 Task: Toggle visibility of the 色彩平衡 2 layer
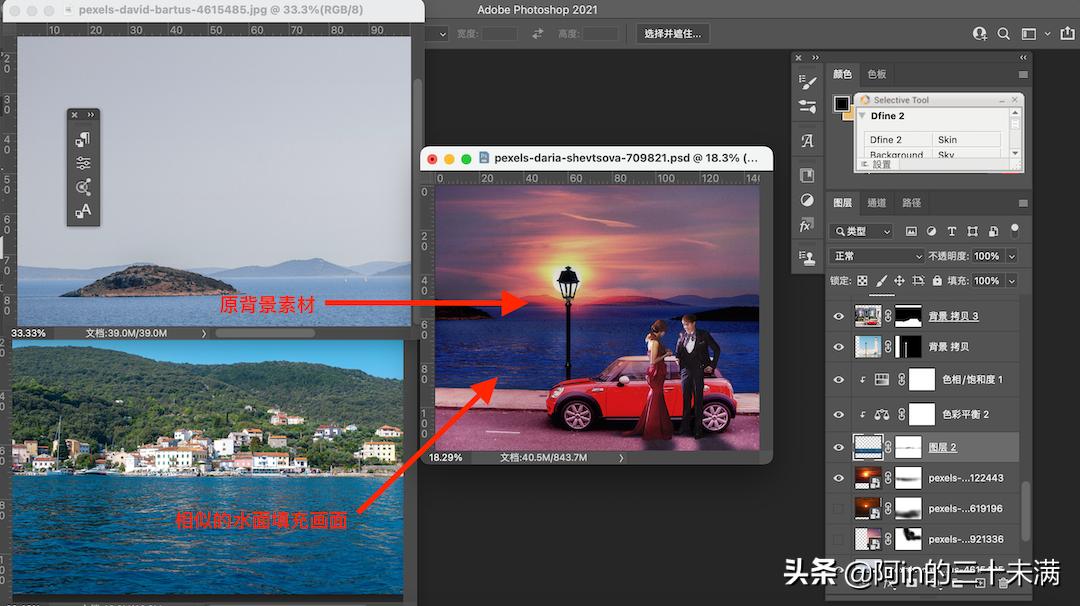coord(838,414)
